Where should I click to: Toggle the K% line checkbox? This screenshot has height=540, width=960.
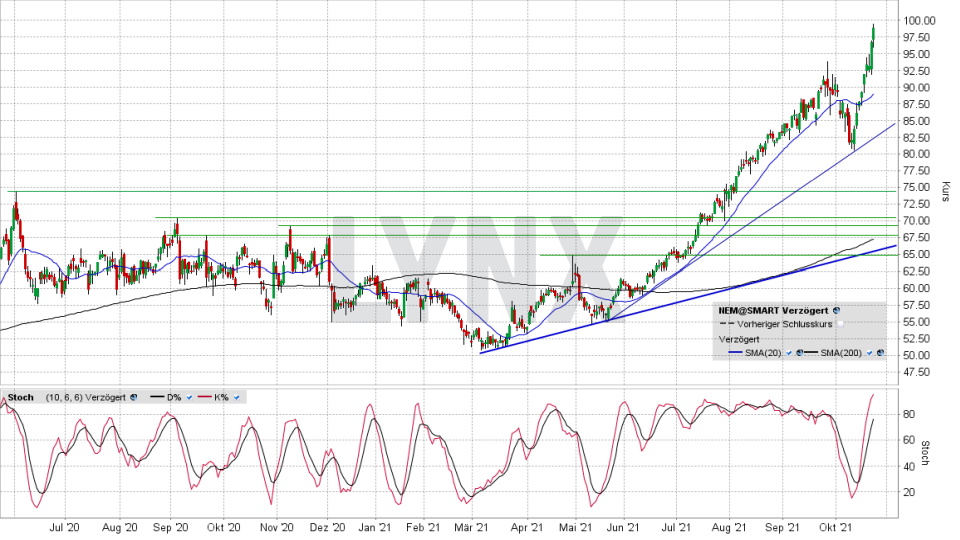click(x=237, y=397)
